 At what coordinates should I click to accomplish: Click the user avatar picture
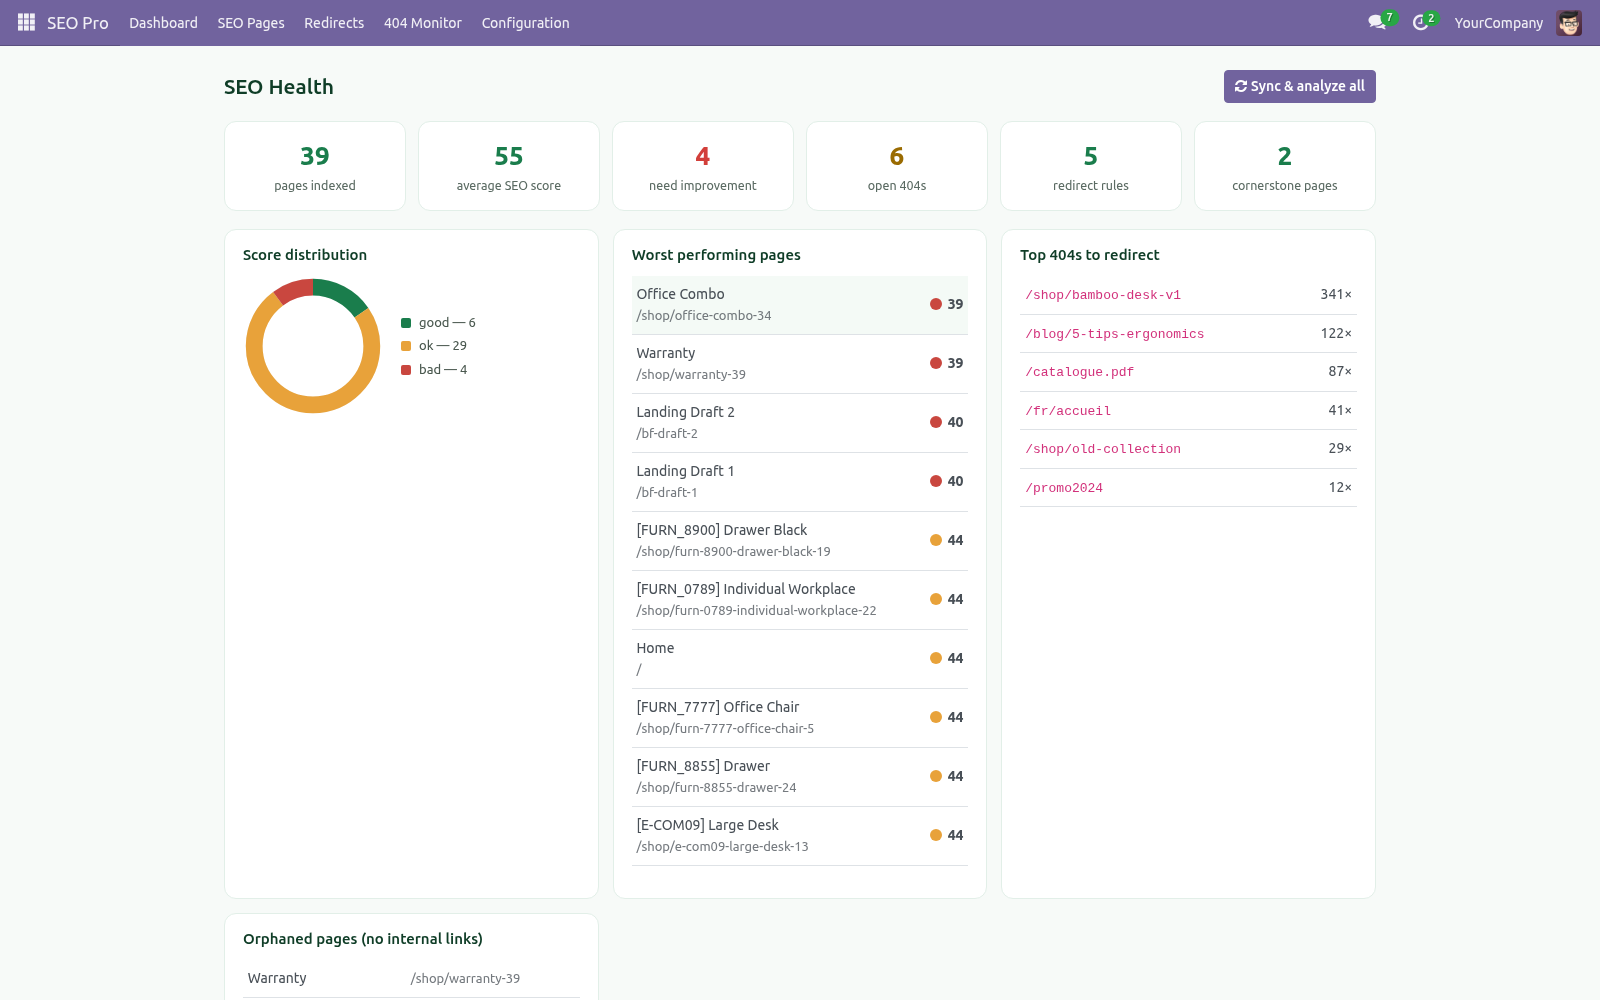[1569, 22]
